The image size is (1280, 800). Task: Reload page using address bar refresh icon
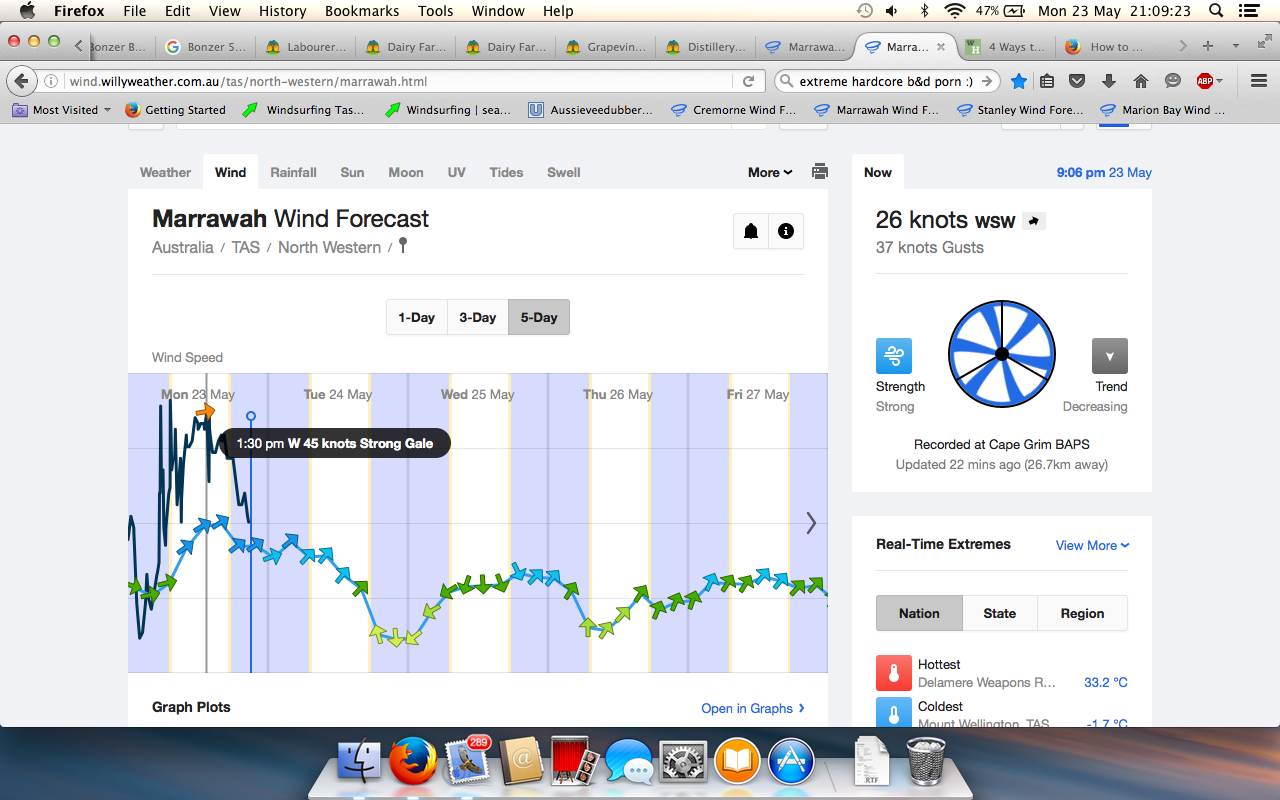coord(748,81)
